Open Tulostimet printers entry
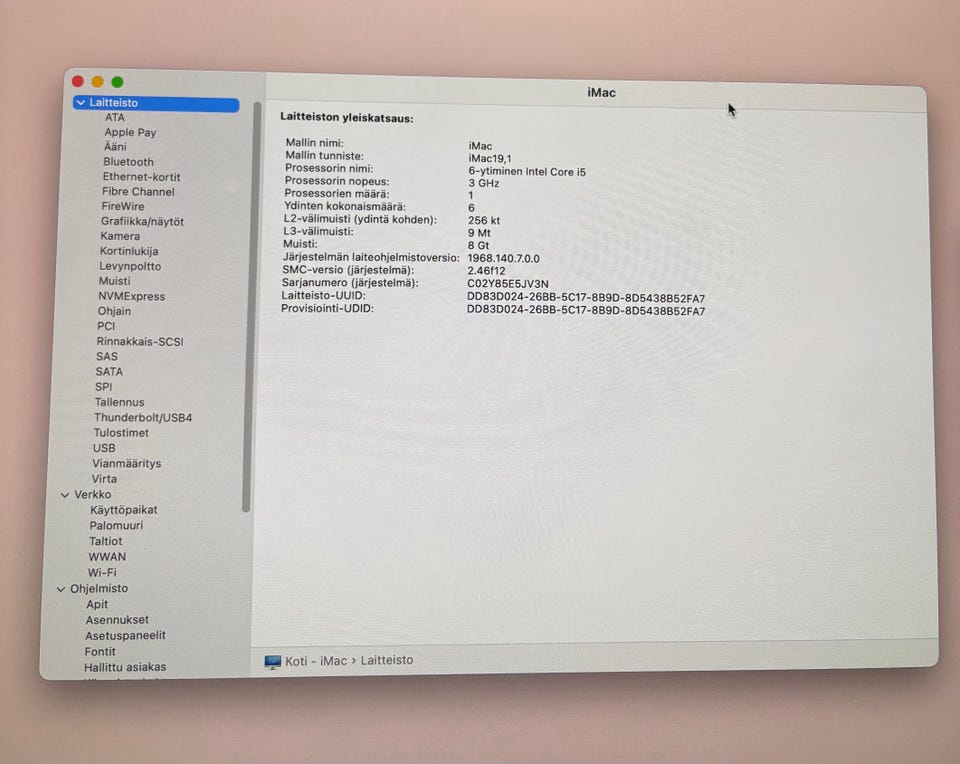 (x=121, y=433)
